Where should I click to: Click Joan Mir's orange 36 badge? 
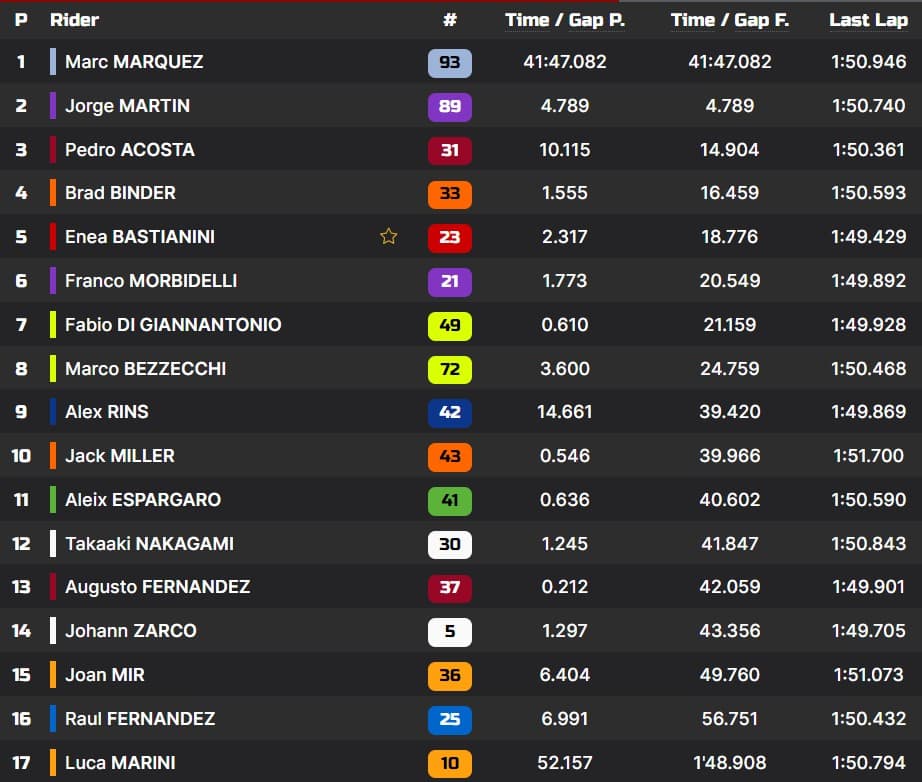pos(449,675)
